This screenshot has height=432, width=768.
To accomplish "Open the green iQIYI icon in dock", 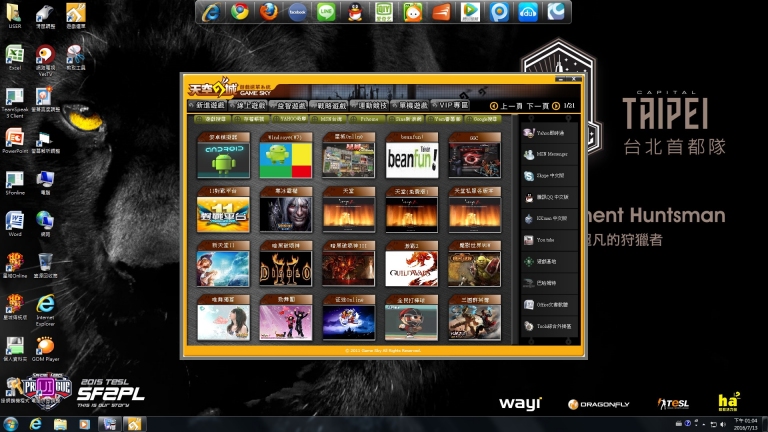I will click(x=384, y=12).
